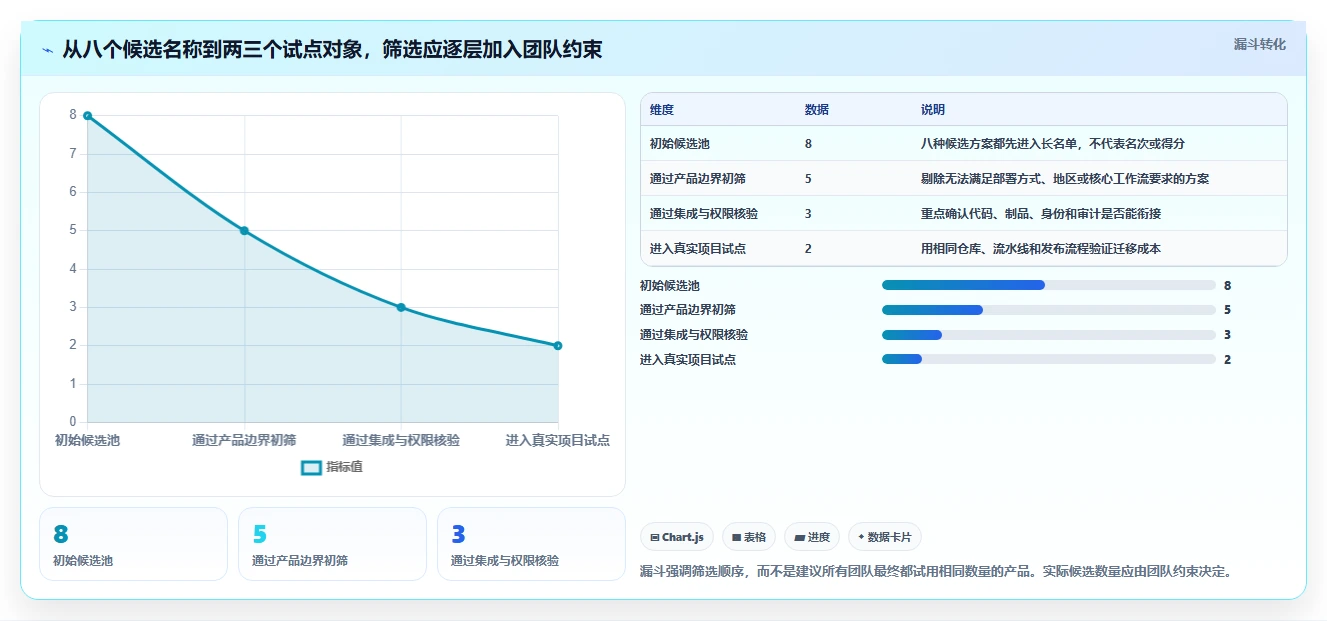Click the chart data point at 通过产品边界初筛
Screen dimensions: 1327x621
point(244,231)
